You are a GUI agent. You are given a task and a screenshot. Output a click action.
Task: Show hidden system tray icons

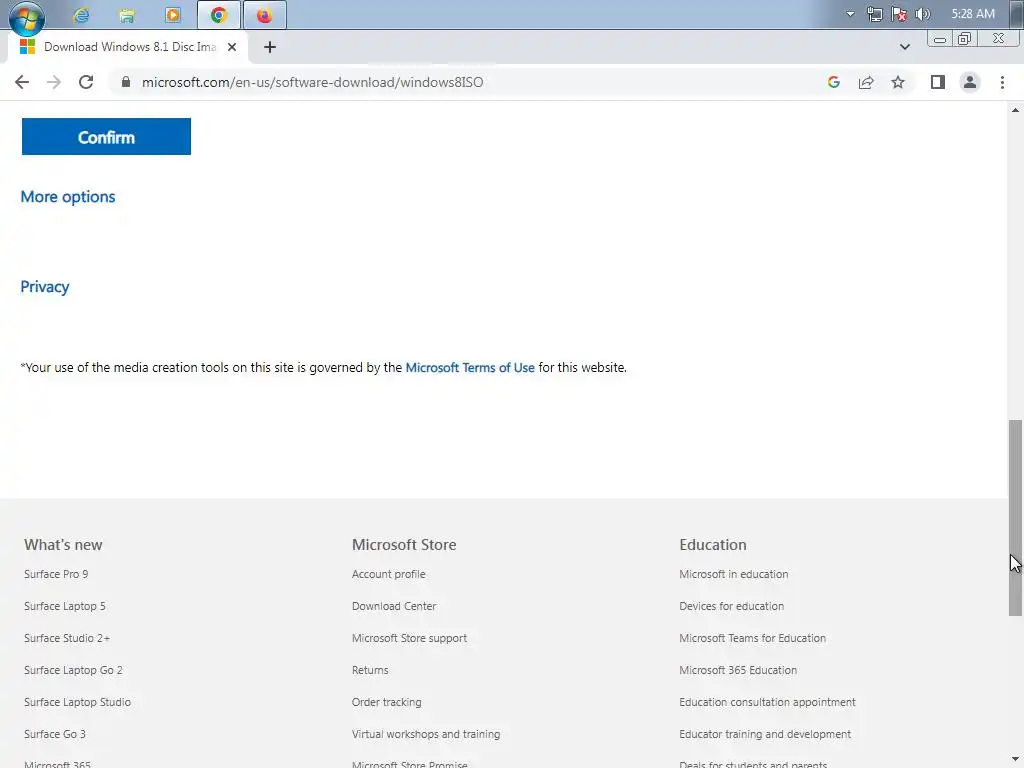point(850,14)
